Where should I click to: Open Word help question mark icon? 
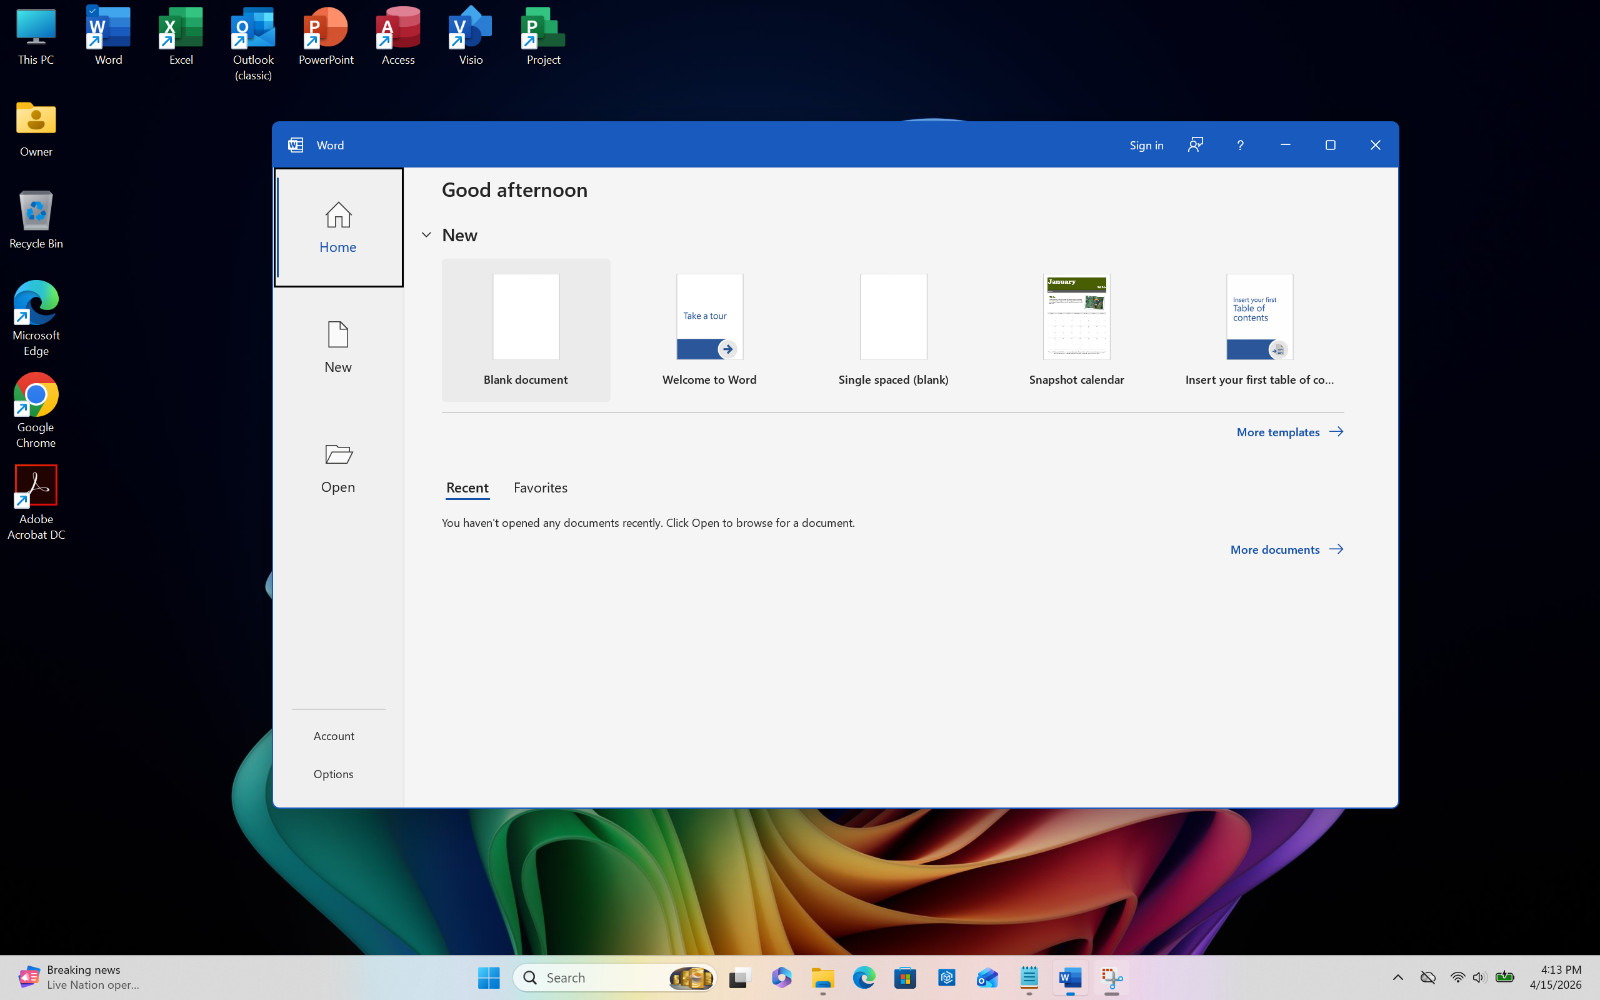pos(1240,145)
